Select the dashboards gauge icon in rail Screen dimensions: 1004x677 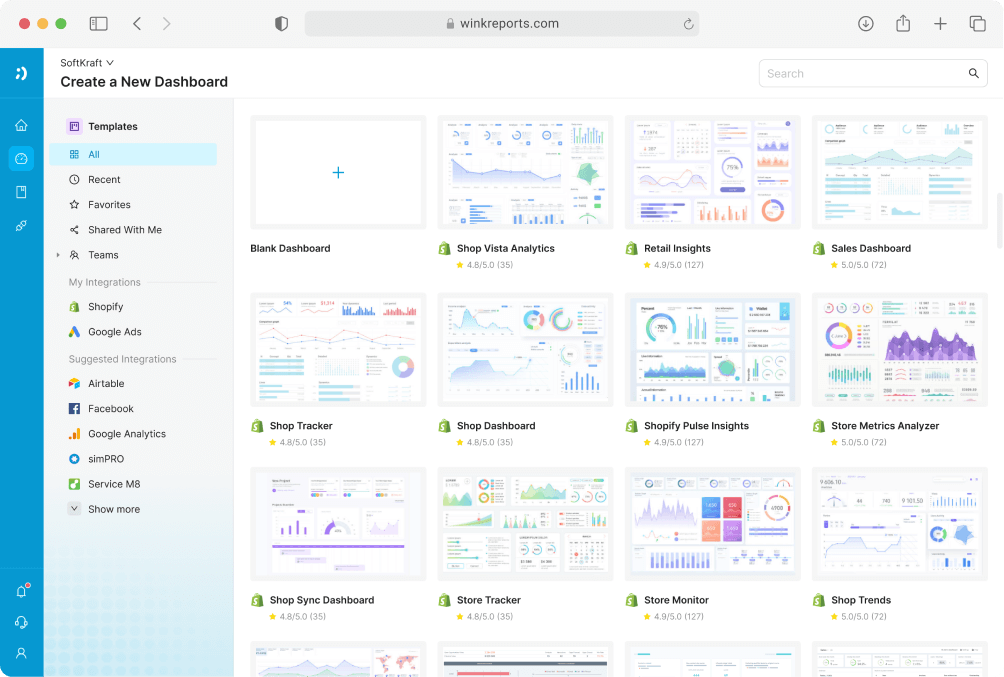tap(21, 158)
